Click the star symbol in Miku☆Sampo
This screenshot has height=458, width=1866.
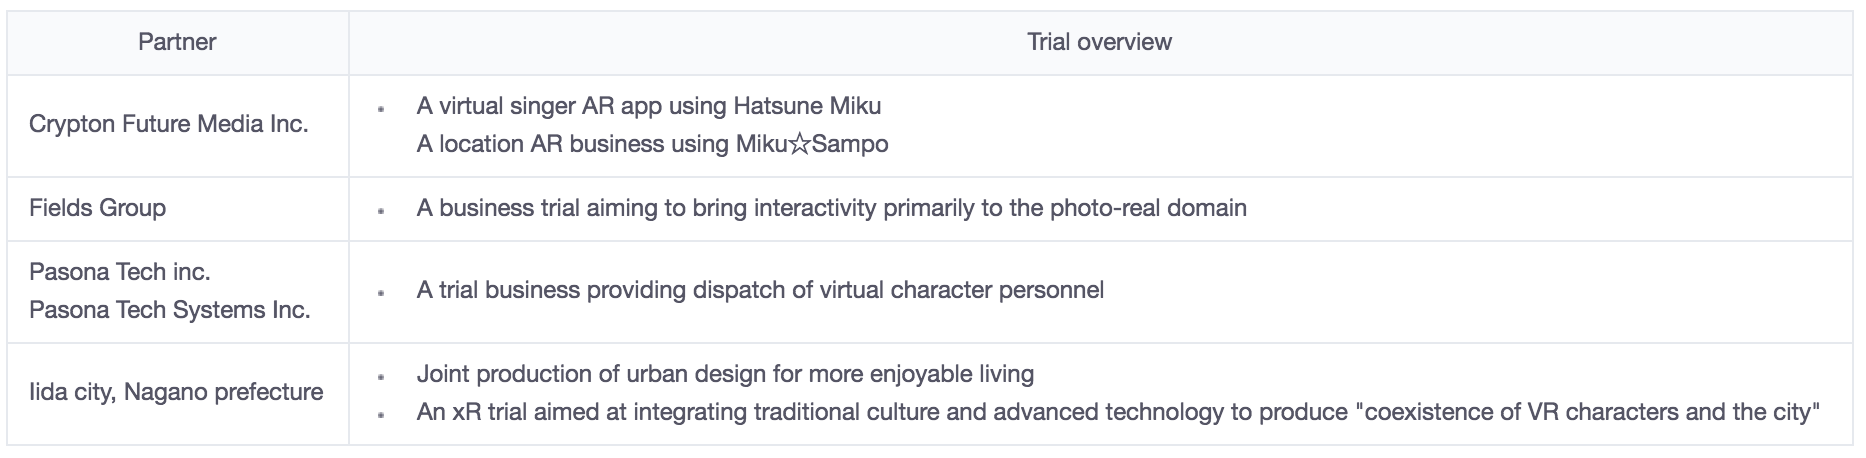pos(800,144)
